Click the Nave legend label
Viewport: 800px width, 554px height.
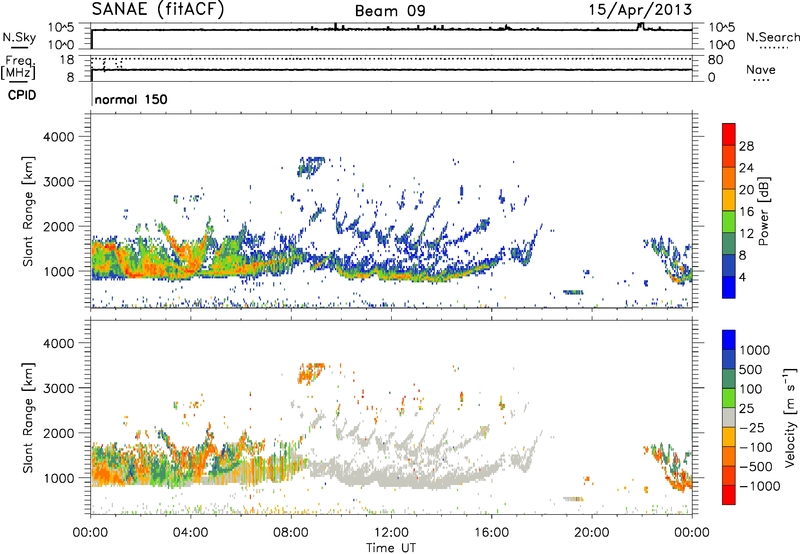(x=761, y=70)
